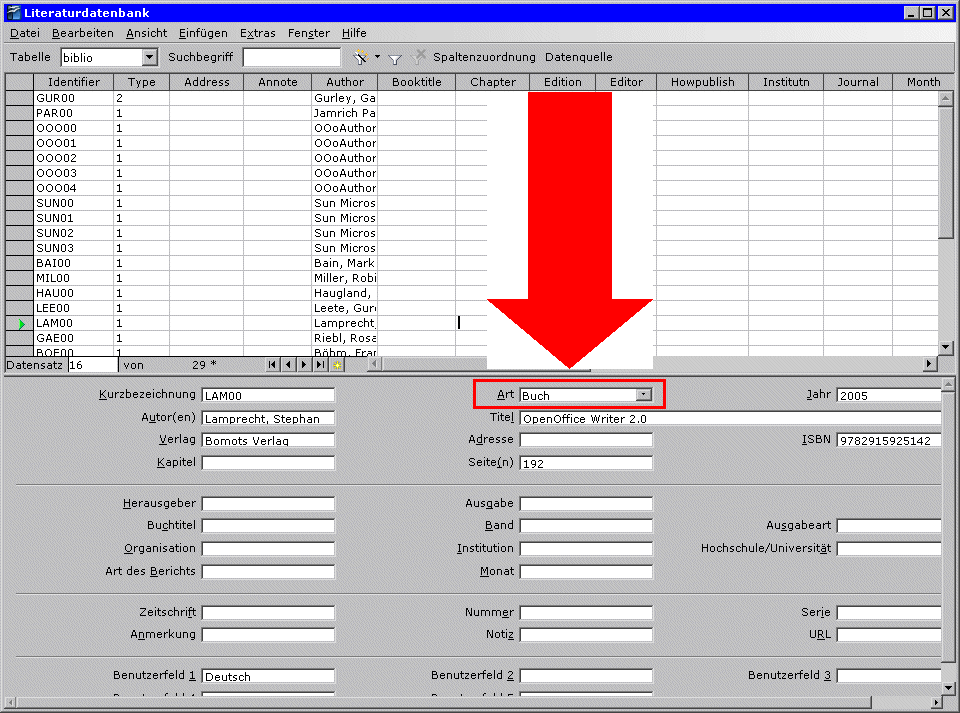Expand the Art dropdown showing Buch
Screen dimensions: 960x713
(x=644, y=395)
